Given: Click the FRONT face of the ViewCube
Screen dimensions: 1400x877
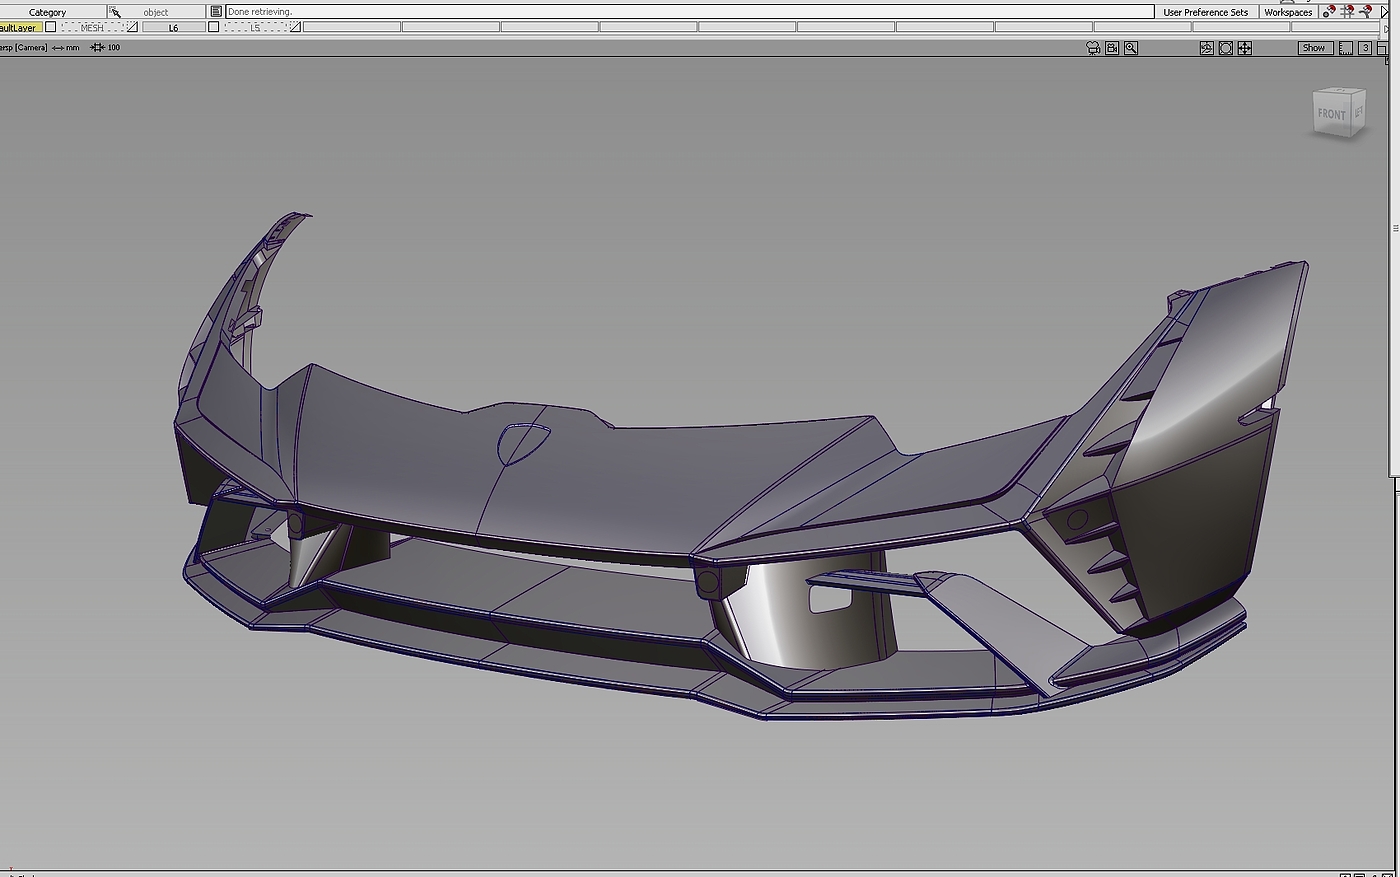Looking at the screenshot, I should click(x=1332, y=114).
